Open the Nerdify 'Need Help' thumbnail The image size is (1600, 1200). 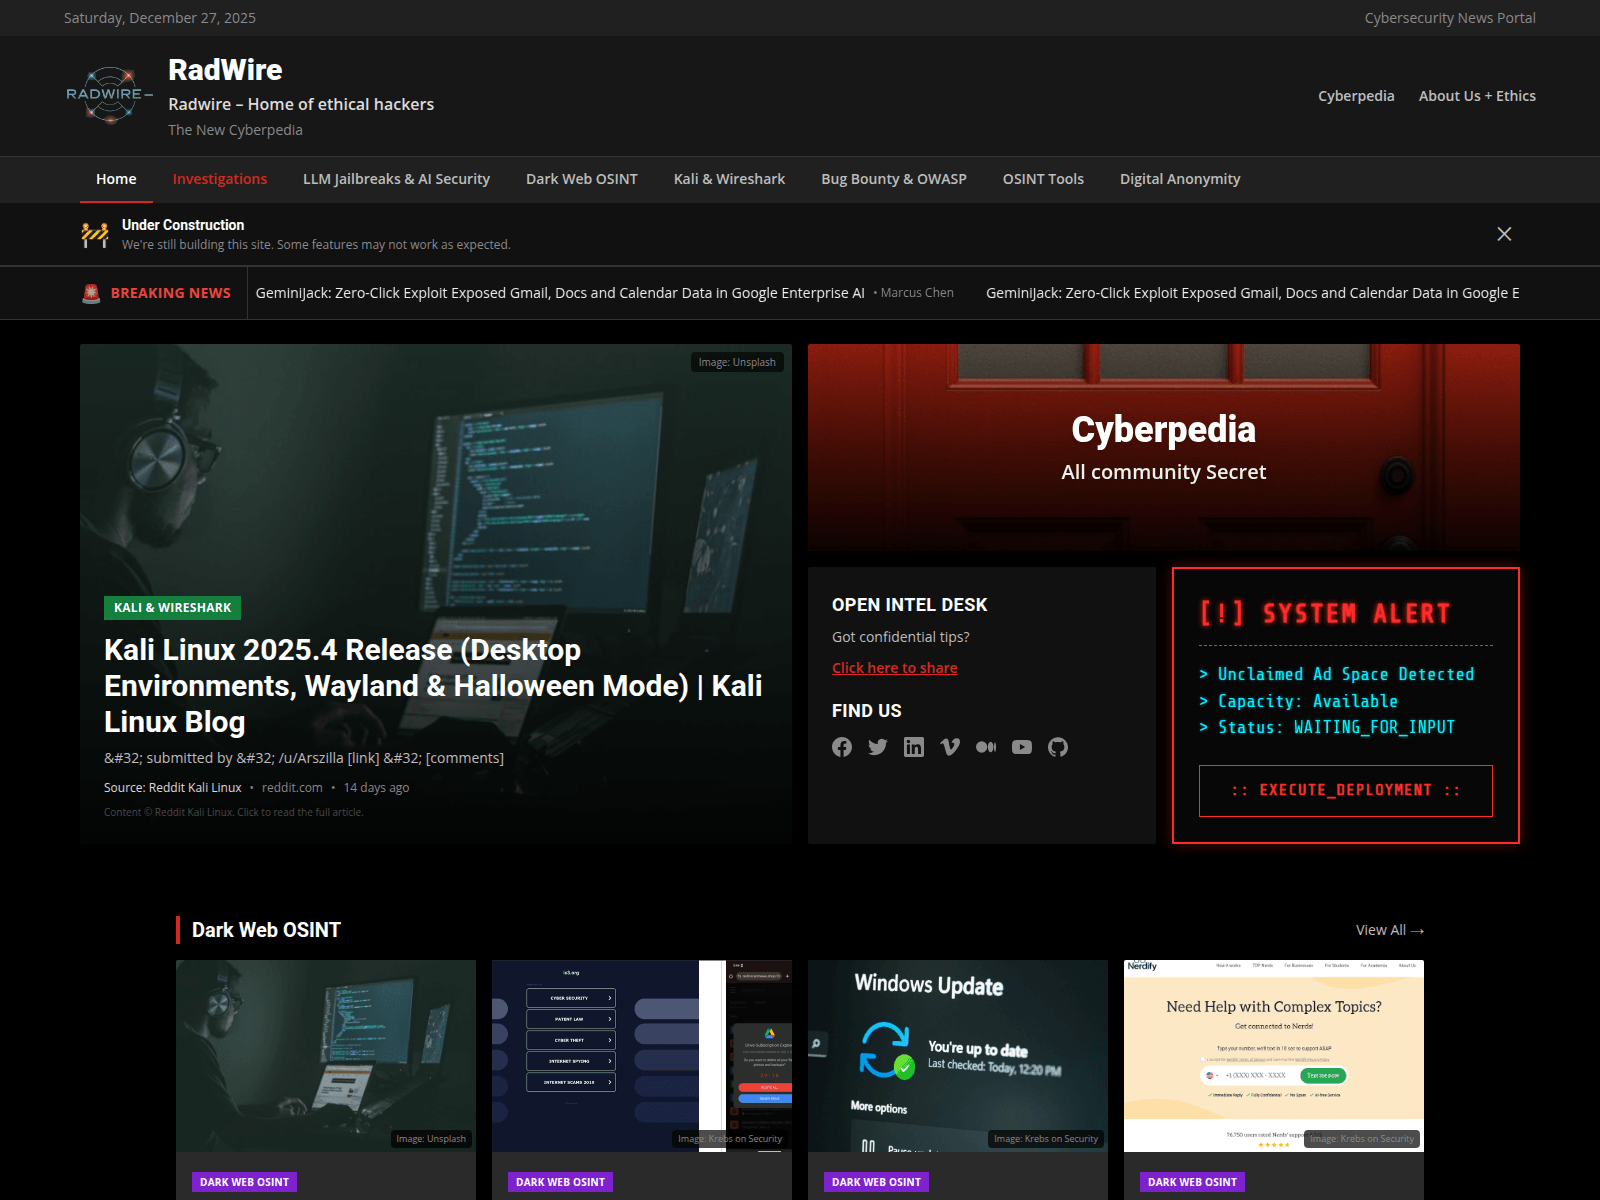tap(1274, 1056)
